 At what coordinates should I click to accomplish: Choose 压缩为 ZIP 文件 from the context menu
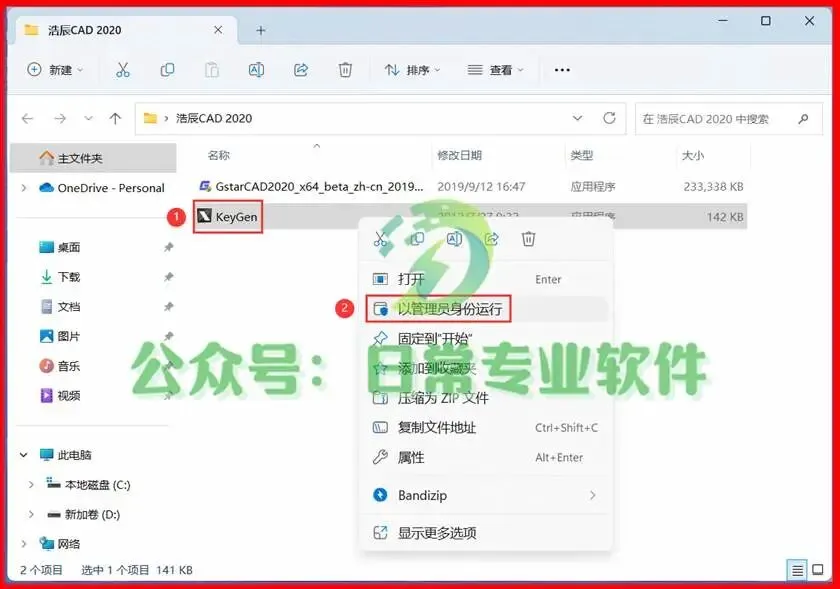click(x=486, y=398)
